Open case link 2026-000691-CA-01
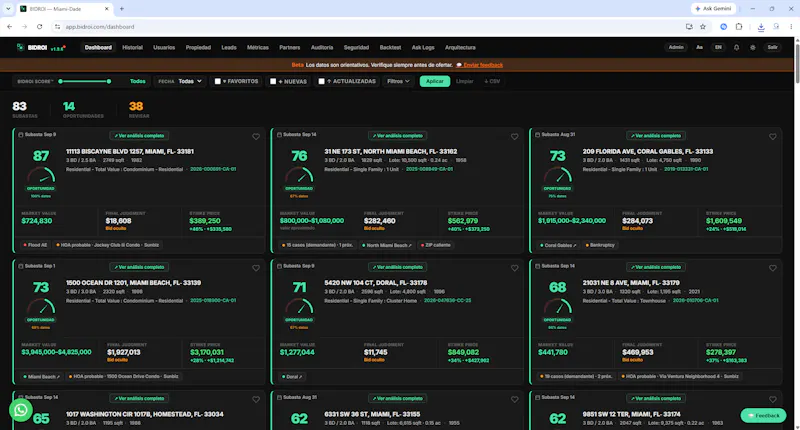This screenshot has width=800, height=430. (x=213, y=169)
